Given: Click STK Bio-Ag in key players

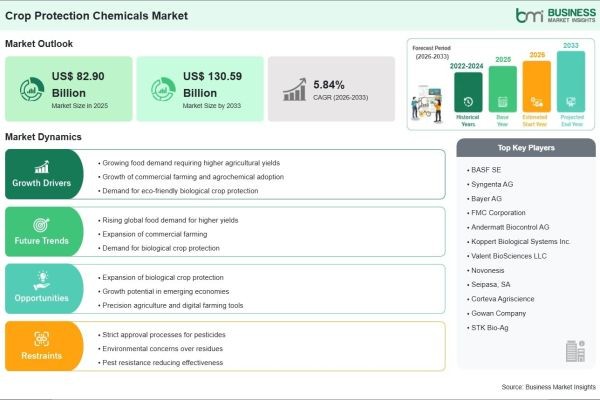Looking at the screenshot, I should click(488, 328).
